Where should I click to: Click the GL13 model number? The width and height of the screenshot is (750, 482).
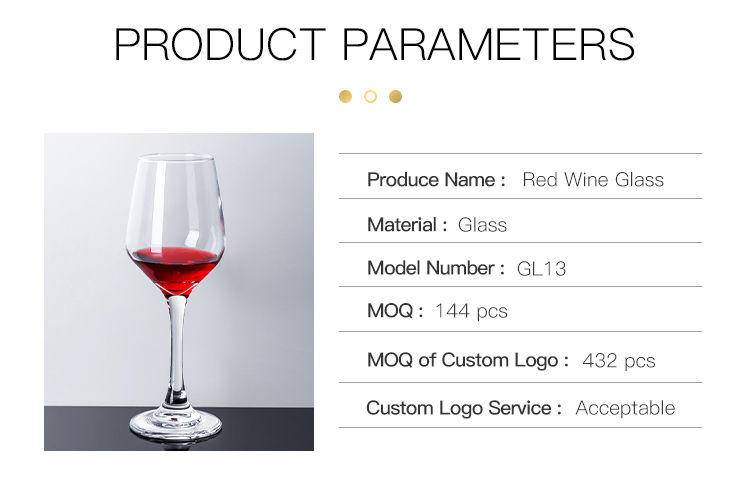pos(541,269)
